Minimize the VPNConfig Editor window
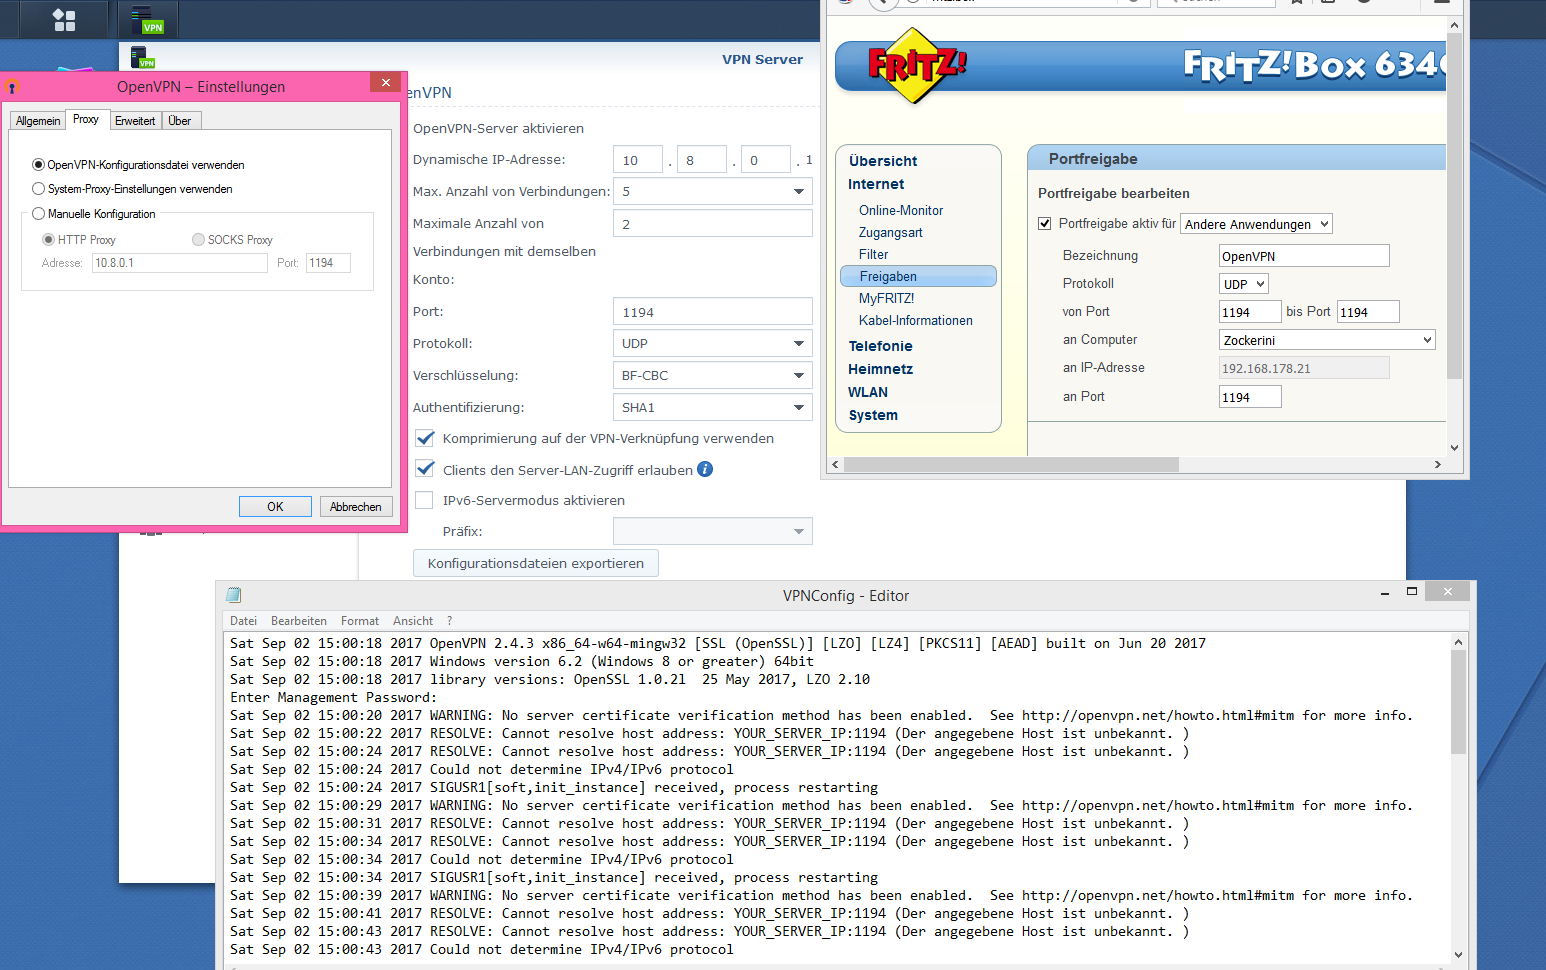Image resolution: width=1546 pixels, height=970 pixels. pyautogui.click(x=1385, y=593)
